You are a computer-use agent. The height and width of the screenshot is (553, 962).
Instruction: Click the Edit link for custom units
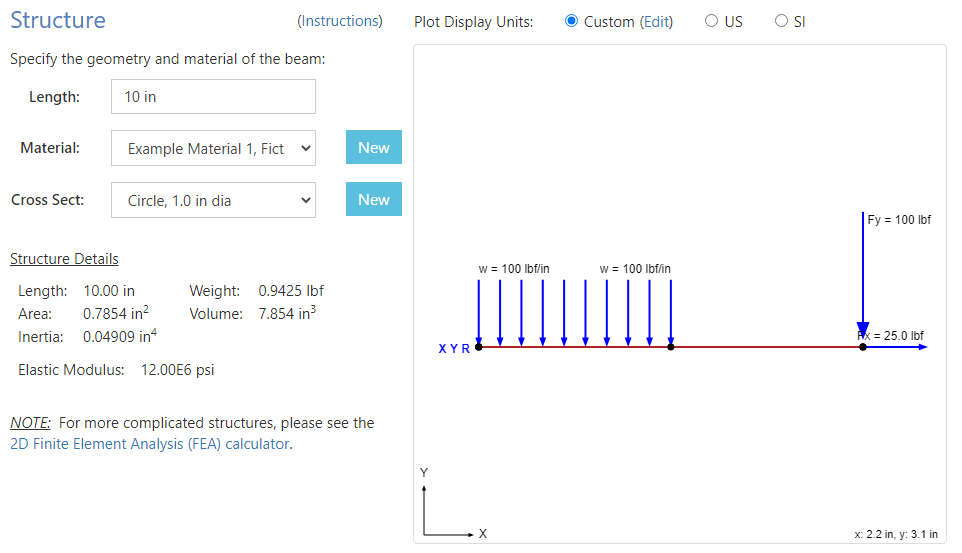(657, 22)
